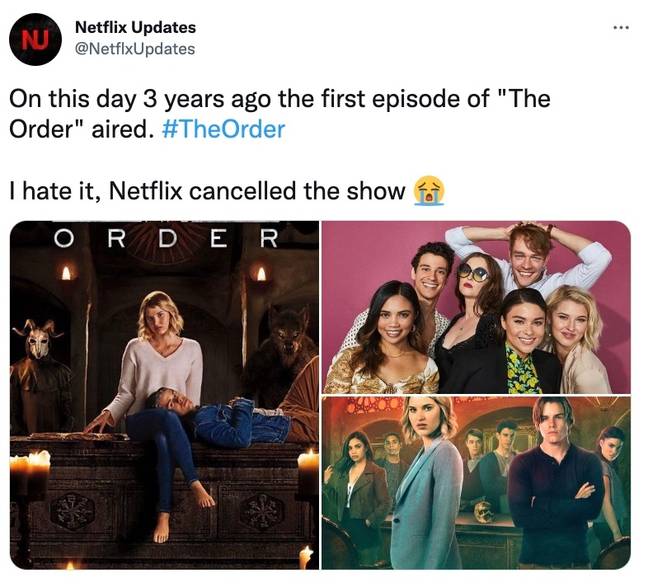Click the "Netflix cancelled the show" sentence
The image size is (648, 586).
point(257,191)
